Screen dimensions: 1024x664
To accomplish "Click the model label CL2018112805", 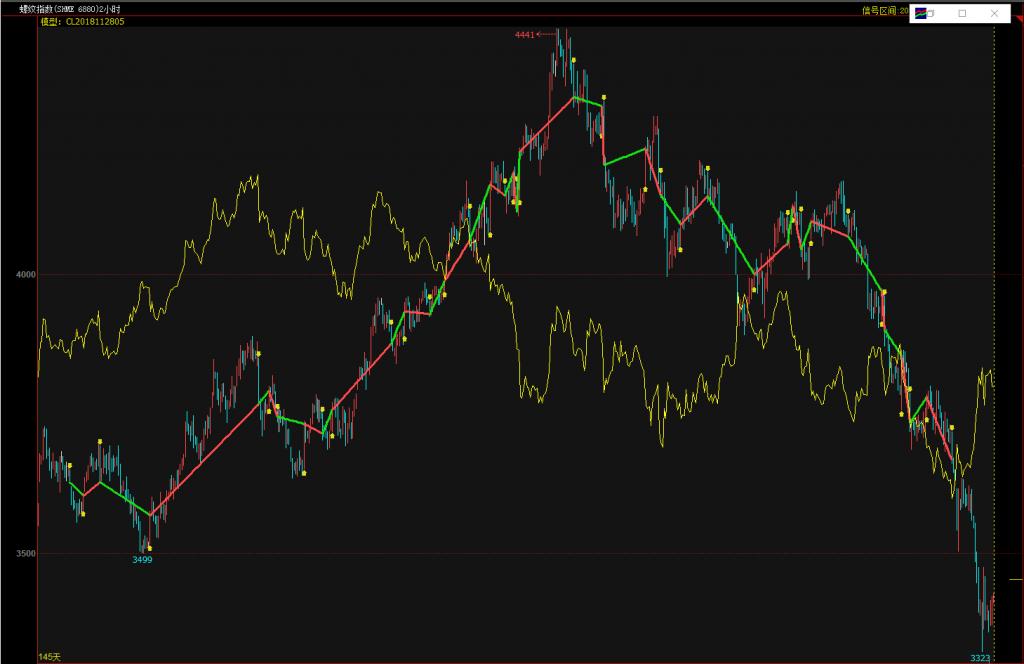I will pyautogui.click(x=82, y=22).
